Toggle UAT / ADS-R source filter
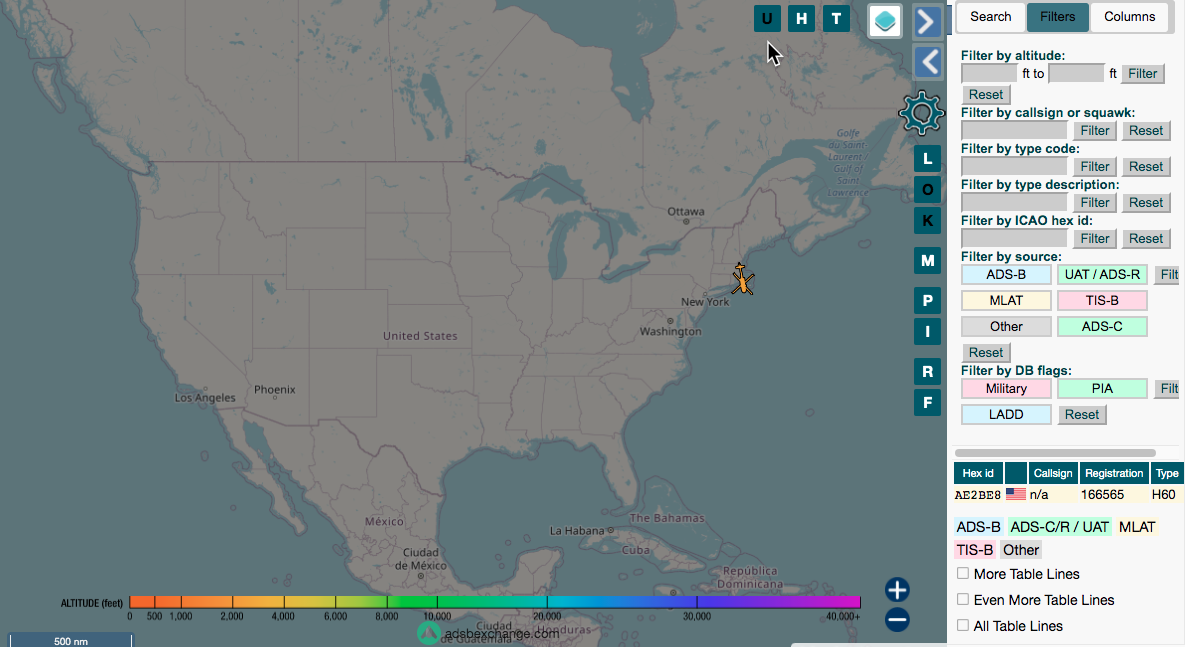The image size is (1185, 647). [1102, 274]
